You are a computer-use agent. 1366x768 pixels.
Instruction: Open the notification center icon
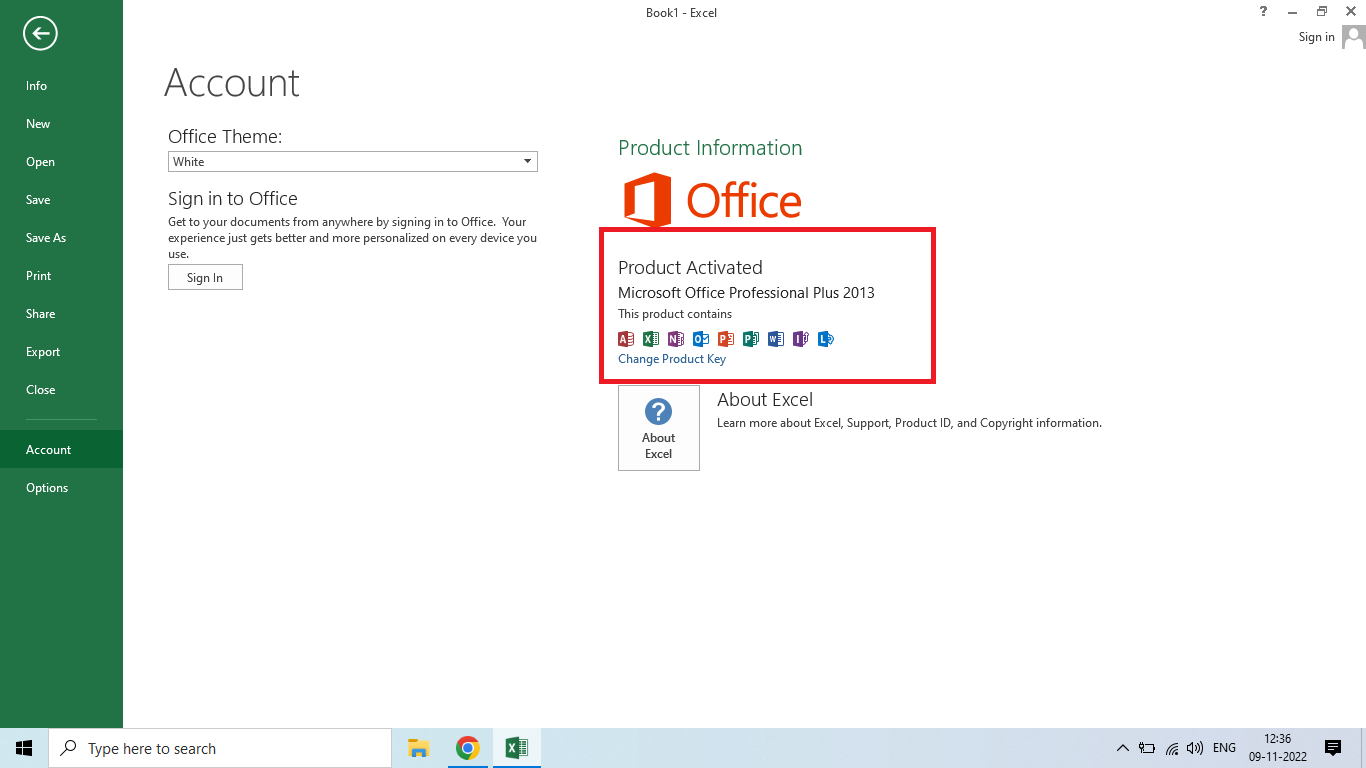click(x=1333, y=748)
